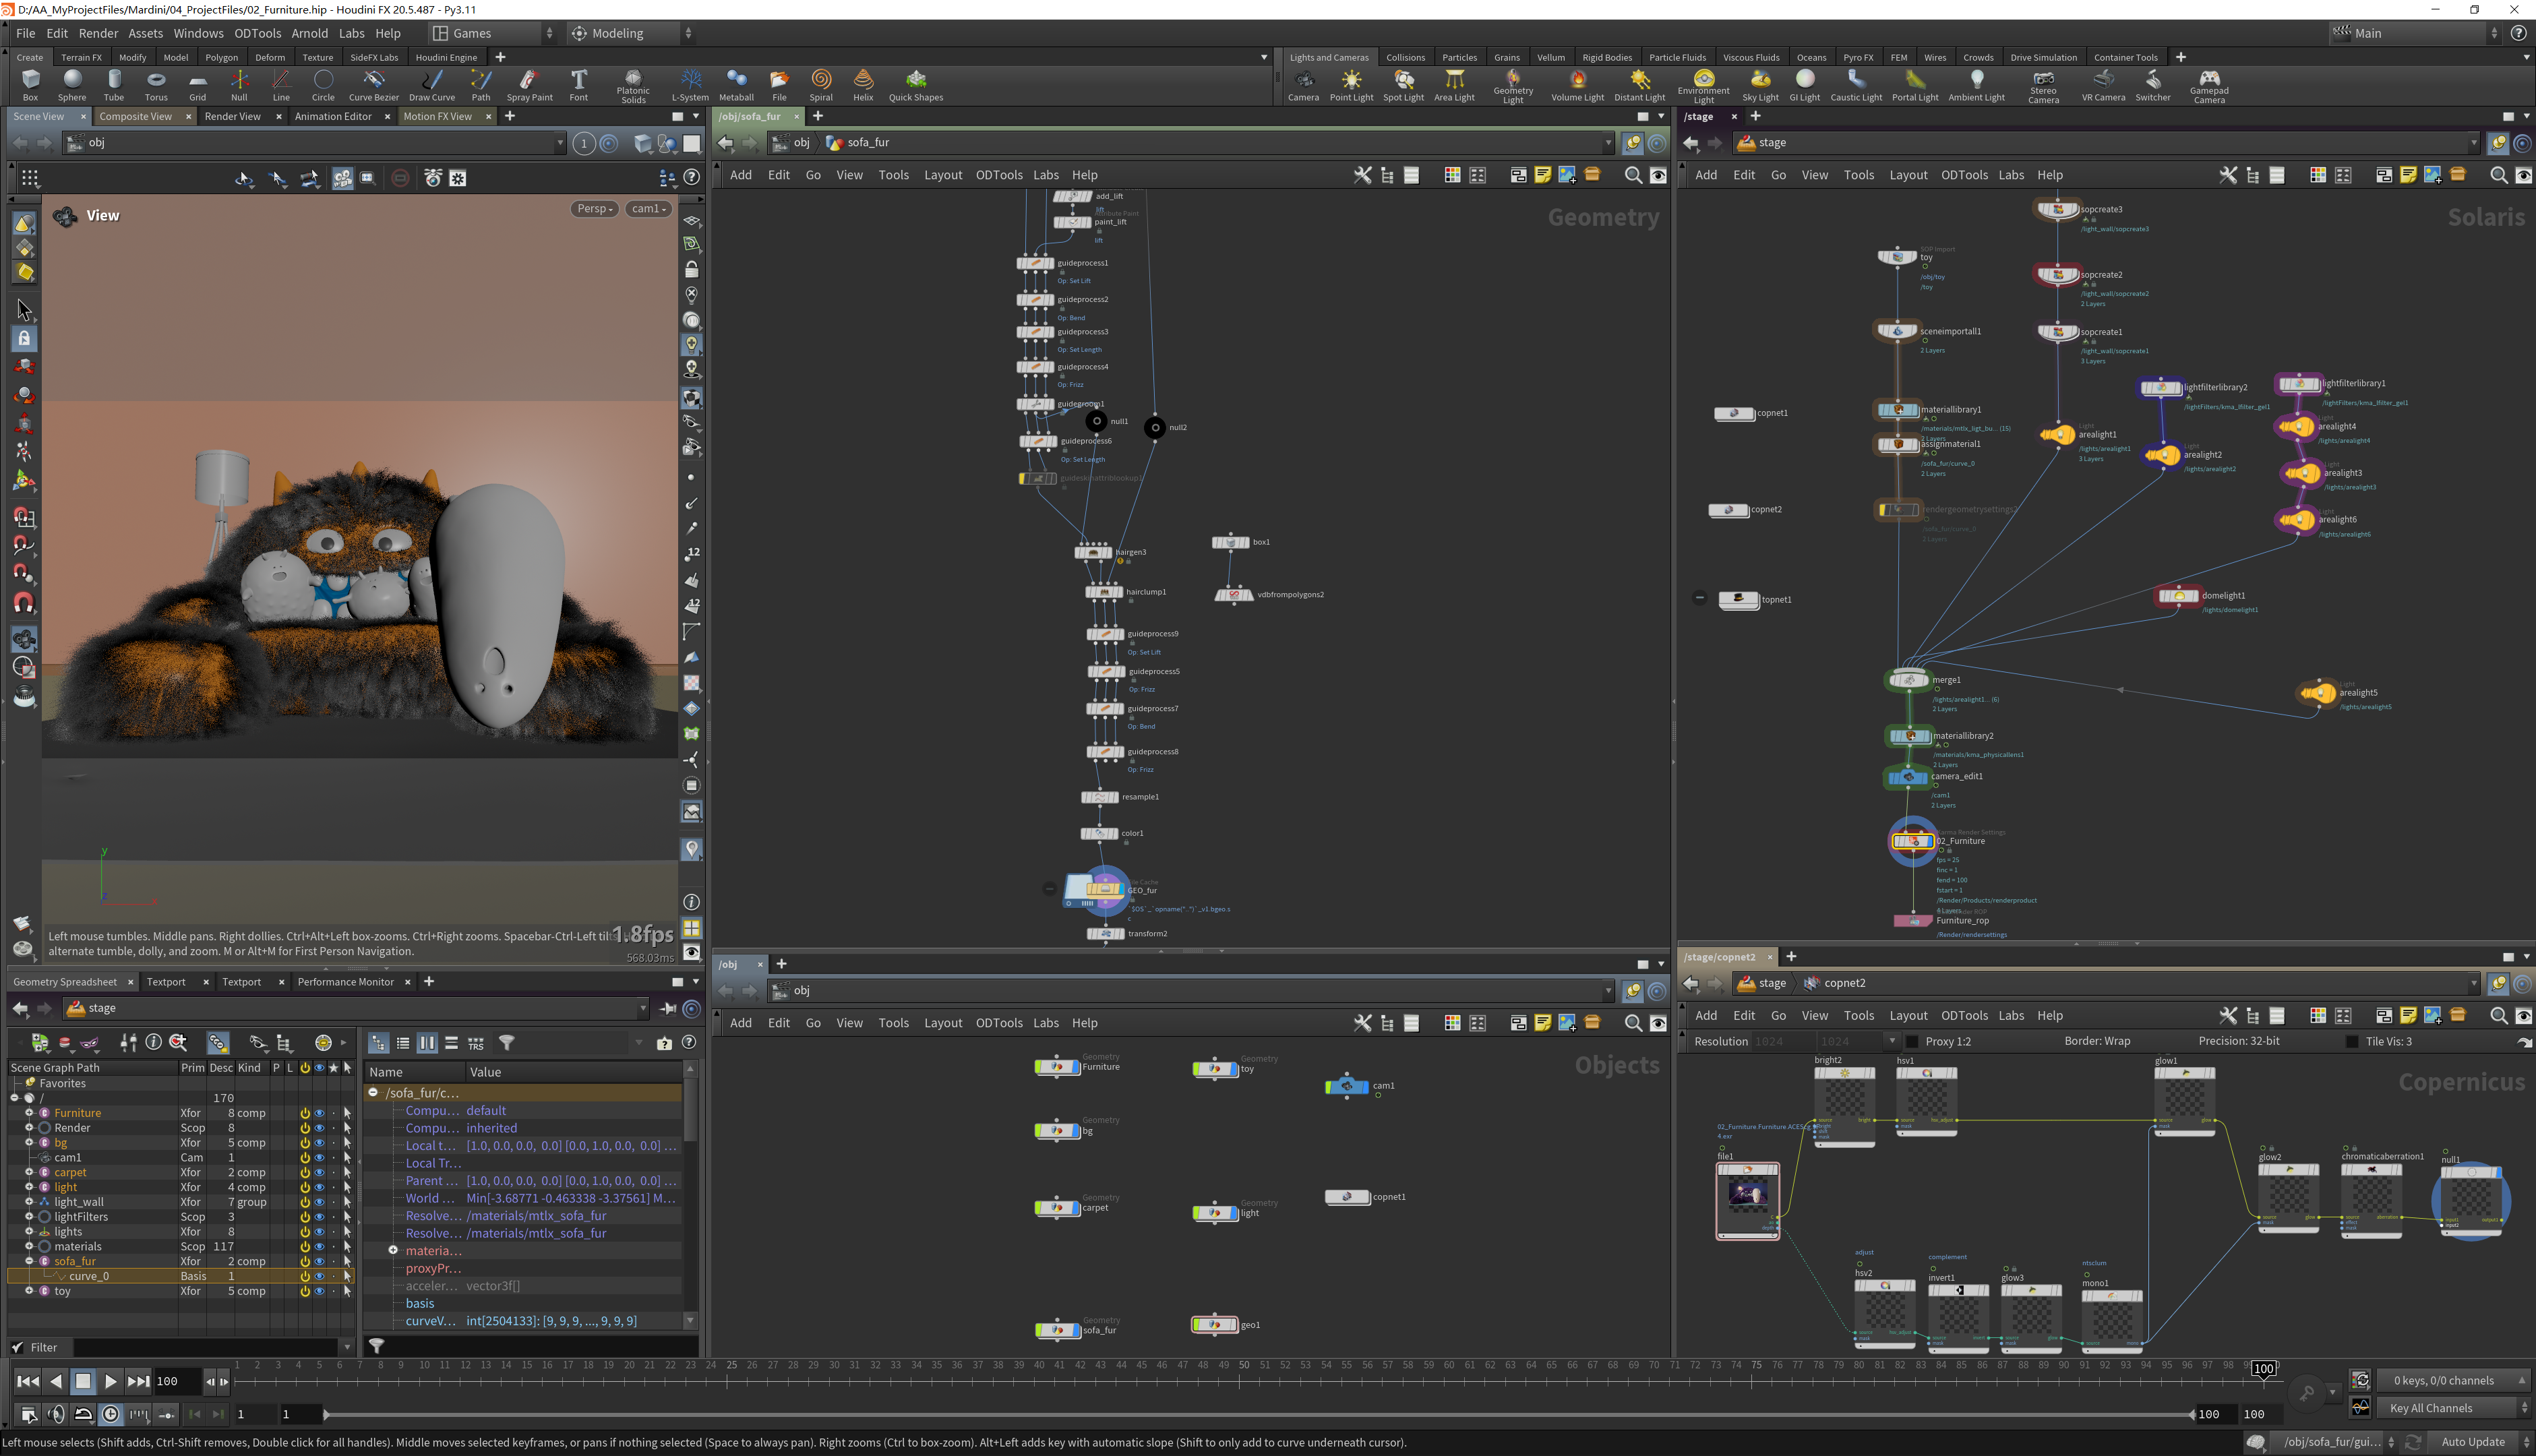Pick the Metaball shelf tool
Image resolution: width=2536 pixels, height=1456 pixels.
[736, 85]
